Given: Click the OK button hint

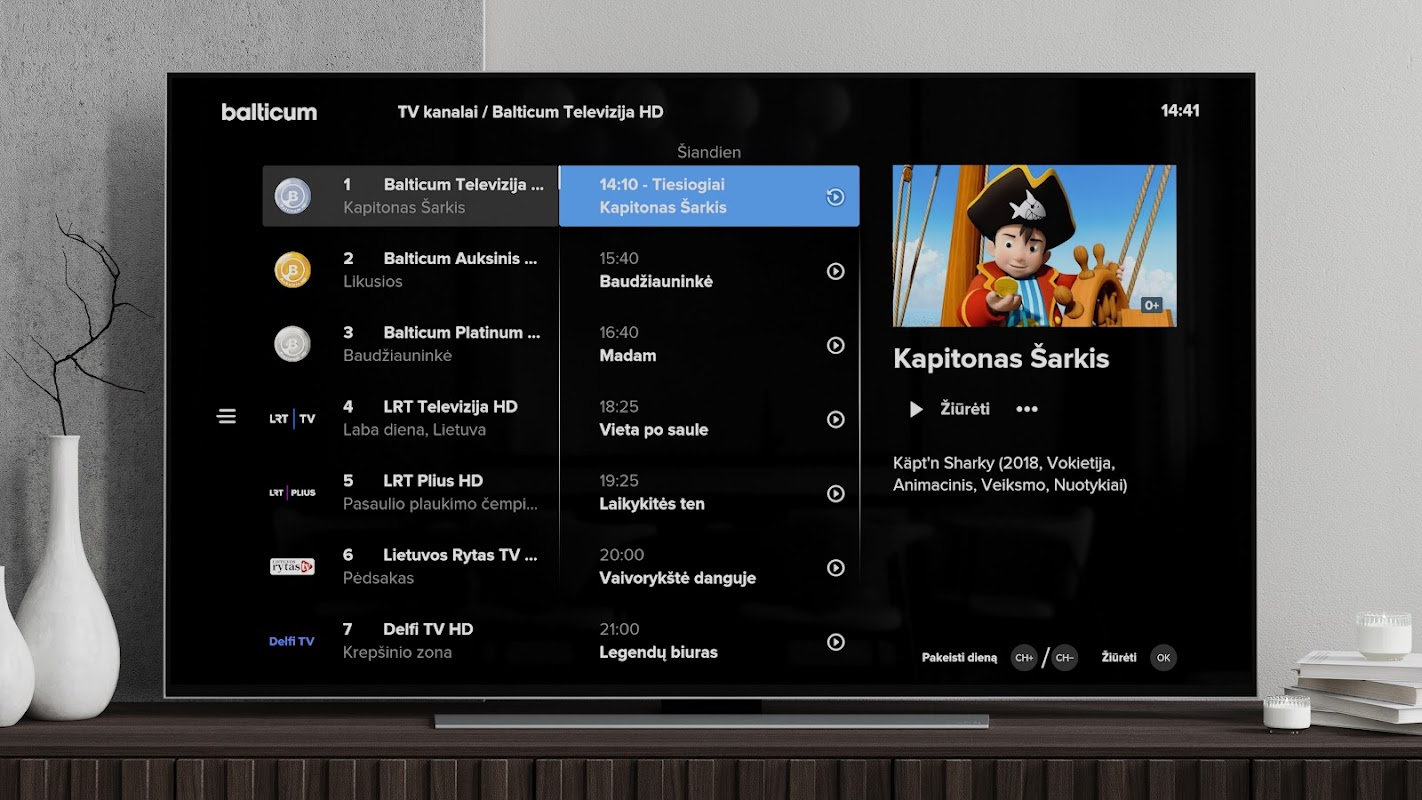Looking at the screenshot, I should click(x=1163, y=658).
